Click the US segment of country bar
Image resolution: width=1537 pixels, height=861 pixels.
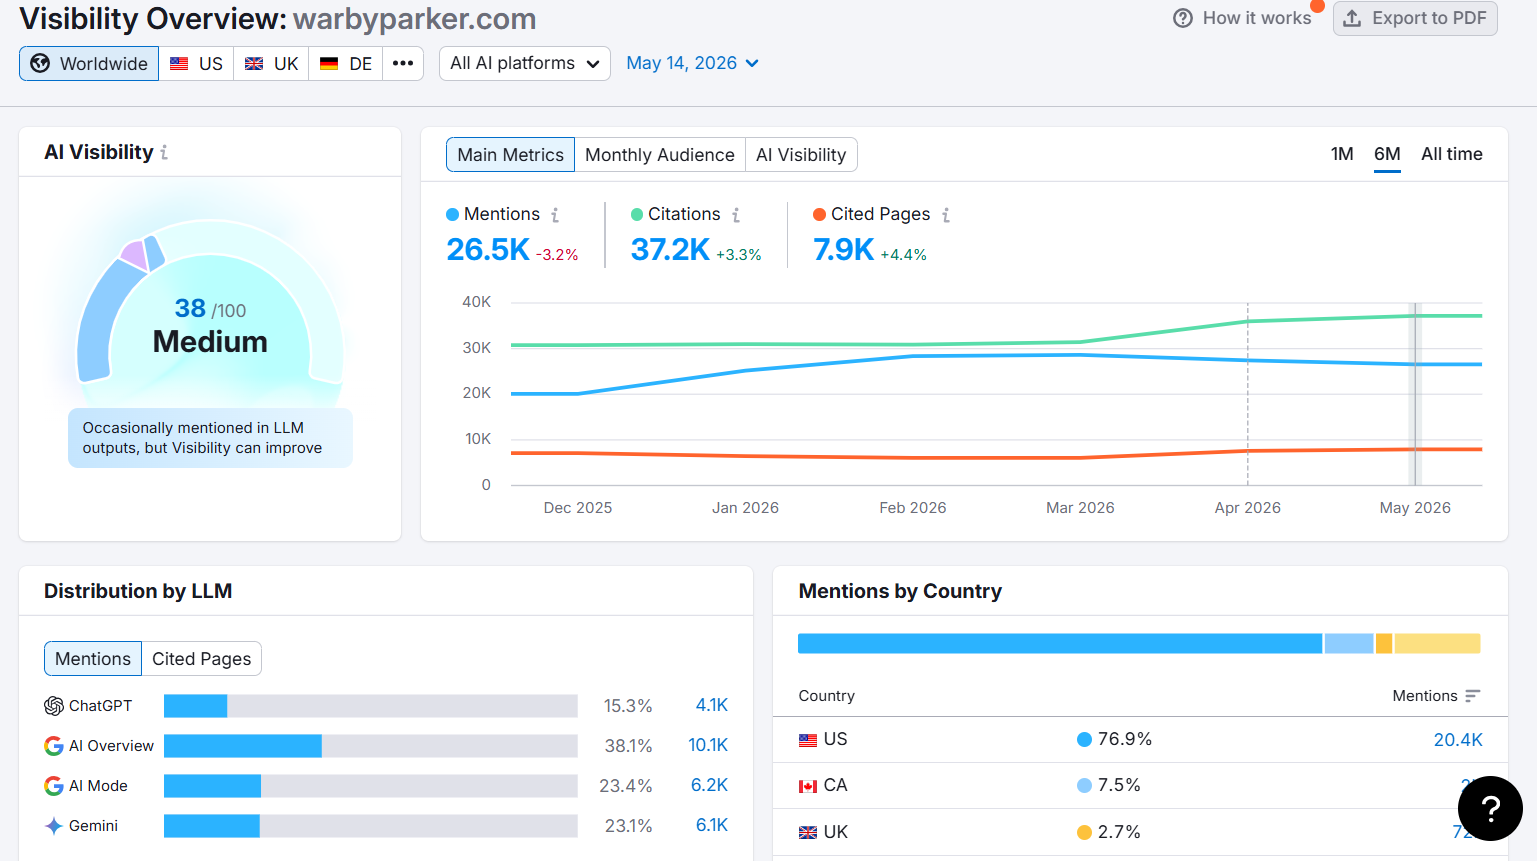point(1060,643)
